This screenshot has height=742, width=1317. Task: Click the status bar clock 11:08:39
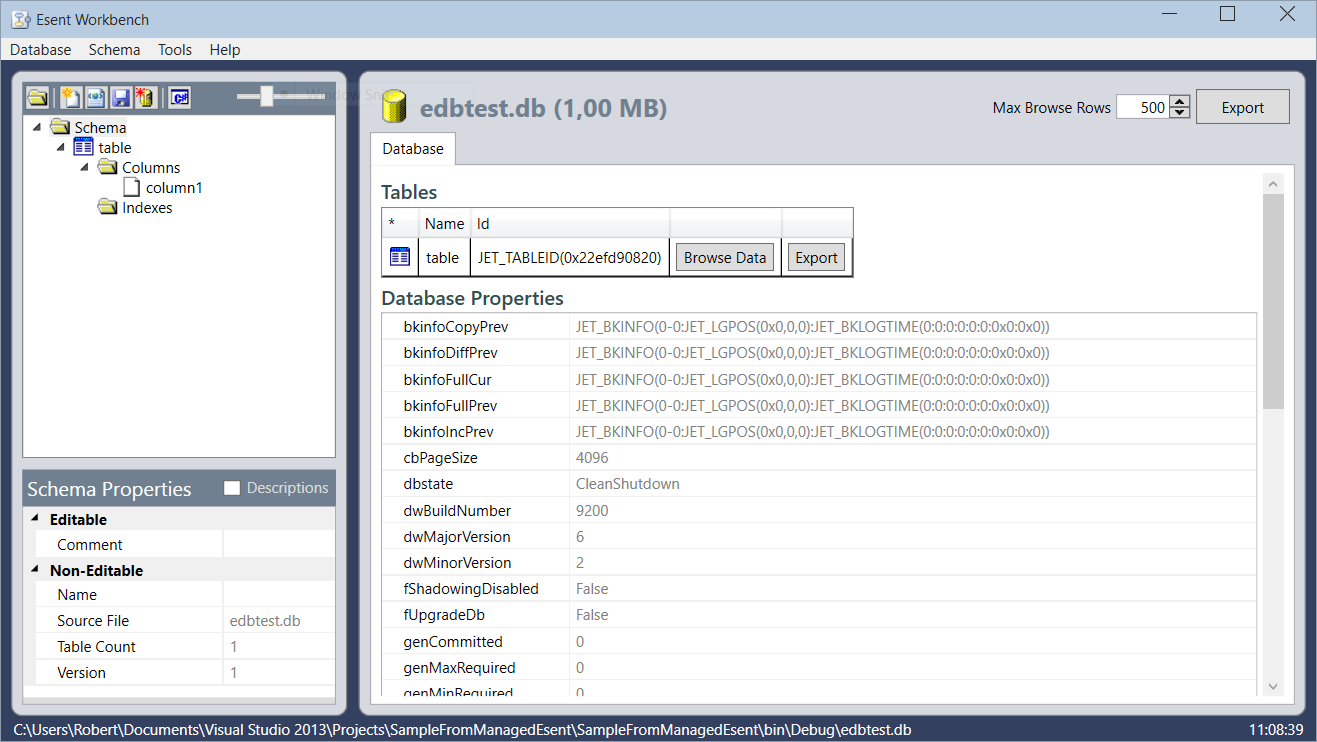point(1277,730)
